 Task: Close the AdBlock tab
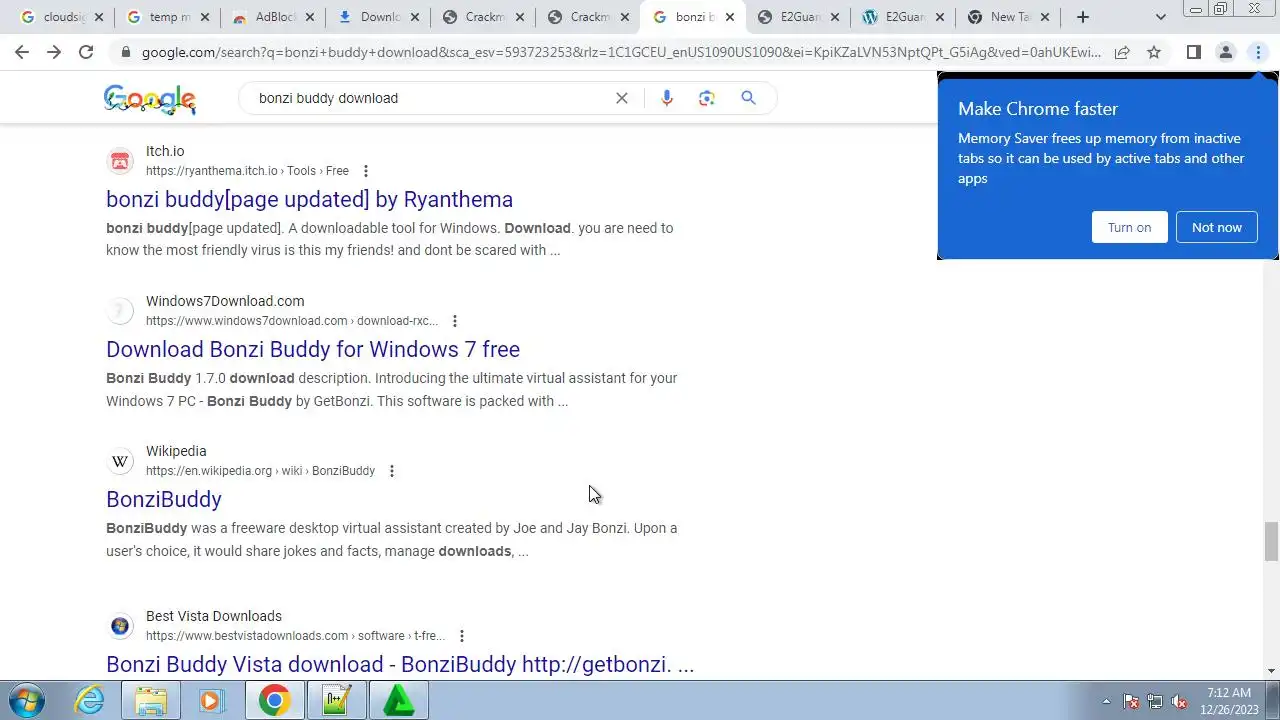(x=309, y=17)
